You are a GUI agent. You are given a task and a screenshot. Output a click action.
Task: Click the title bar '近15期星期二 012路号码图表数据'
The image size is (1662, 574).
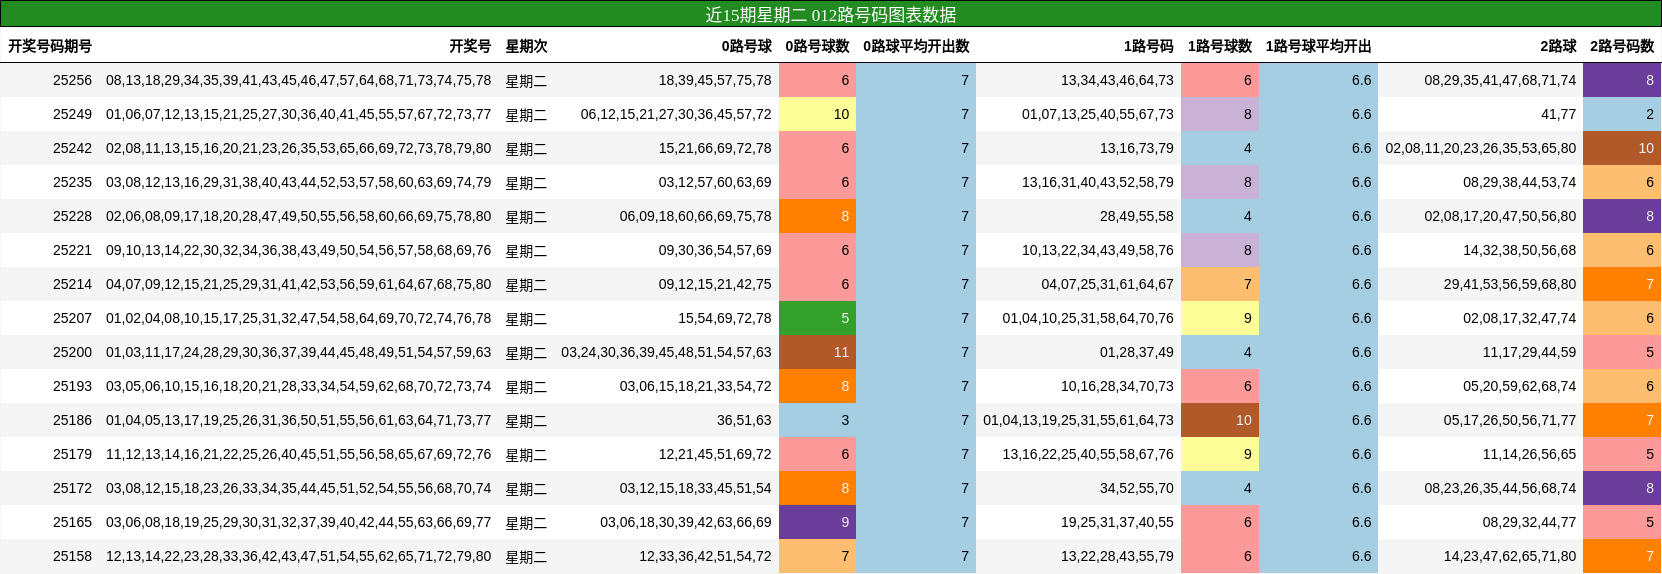[x=830, y=14]
